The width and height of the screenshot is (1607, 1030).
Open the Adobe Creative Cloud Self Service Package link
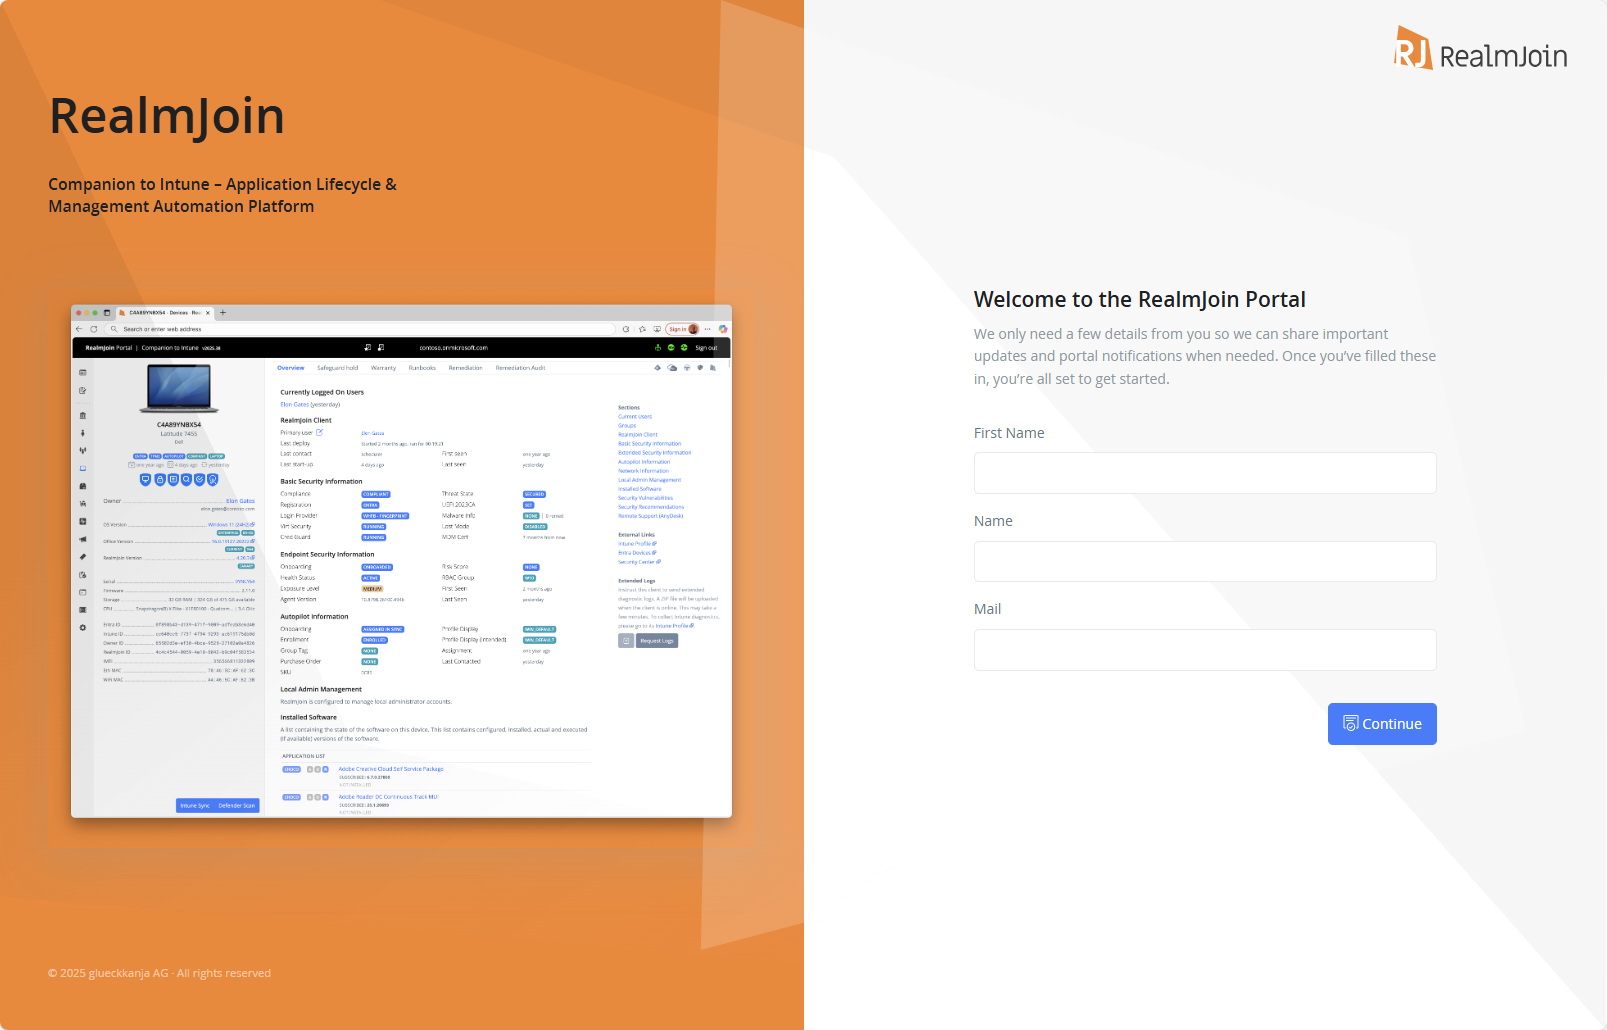tap(390, 769)
